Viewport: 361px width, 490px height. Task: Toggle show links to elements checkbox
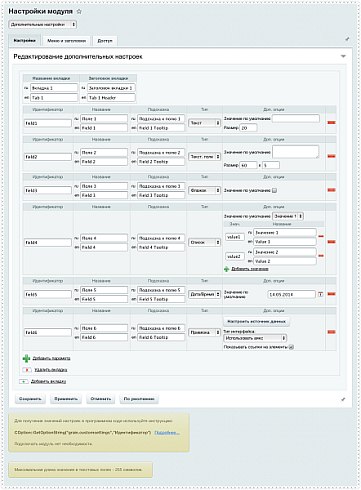click(291, 347)
